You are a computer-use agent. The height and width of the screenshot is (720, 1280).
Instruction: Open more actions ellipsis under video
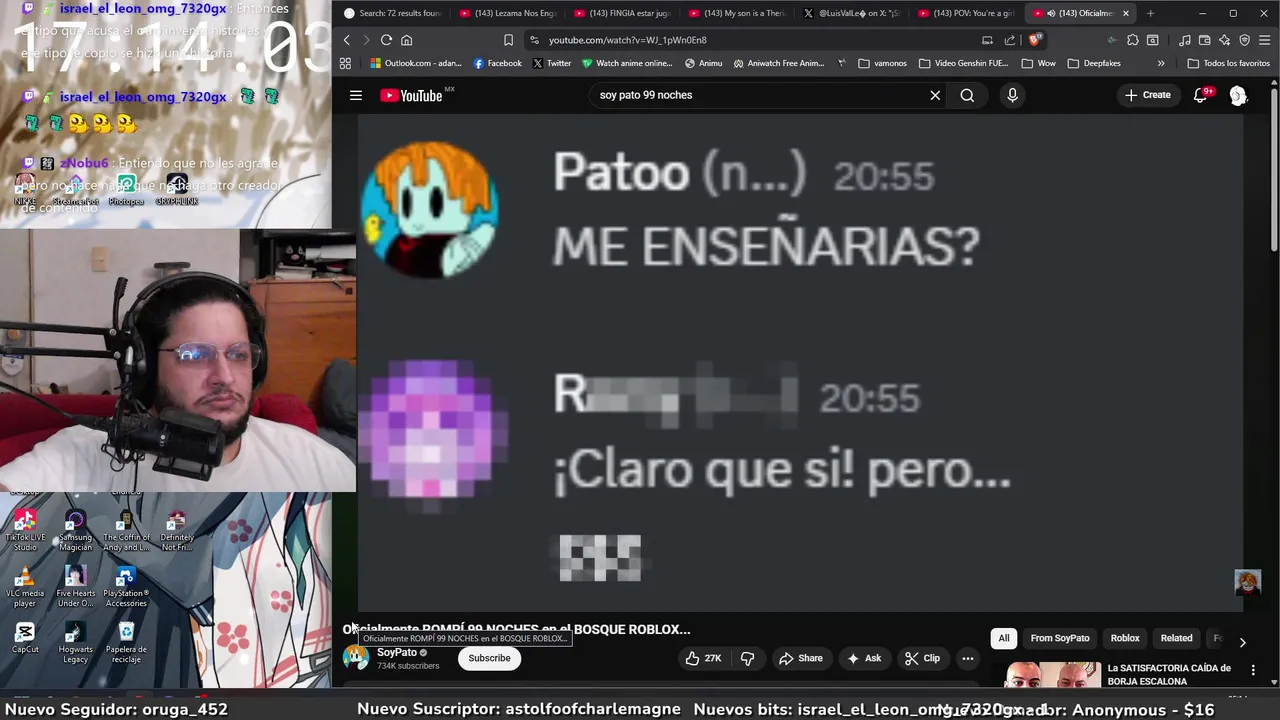point(967,658)
